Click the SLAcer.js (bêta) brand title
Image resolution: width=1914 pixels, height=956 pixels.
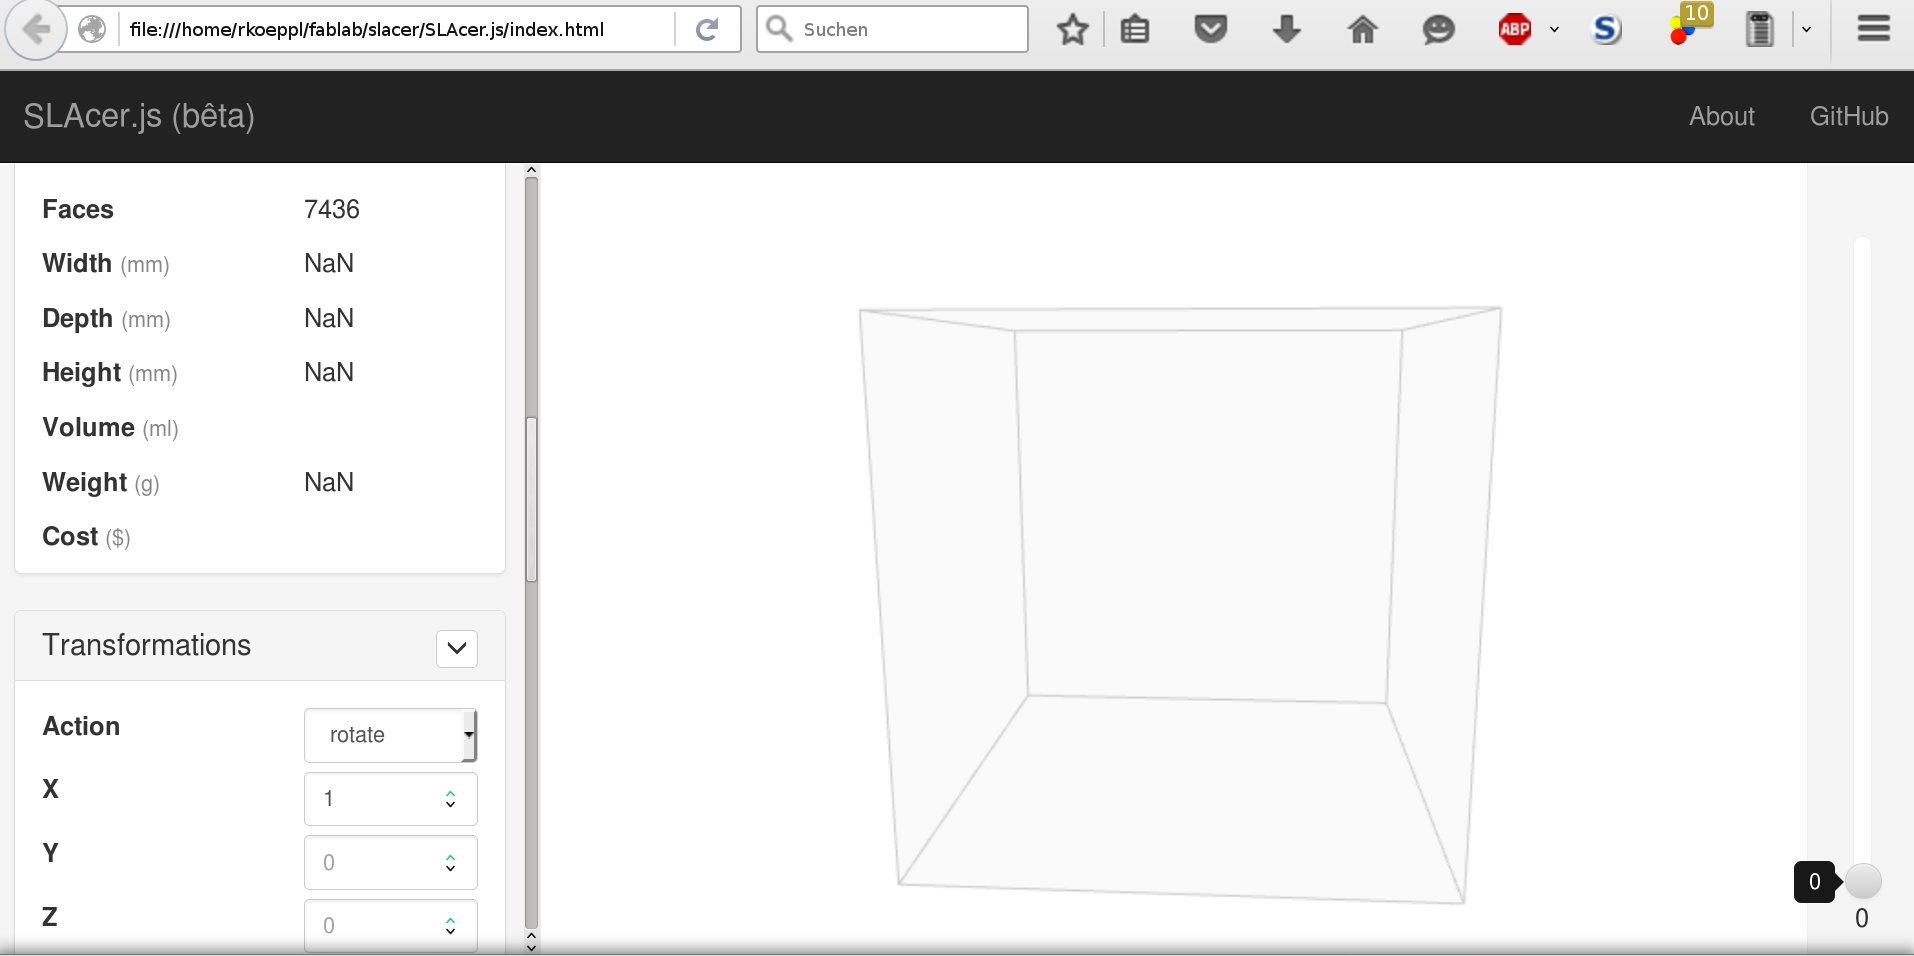(x=139, y=116)
